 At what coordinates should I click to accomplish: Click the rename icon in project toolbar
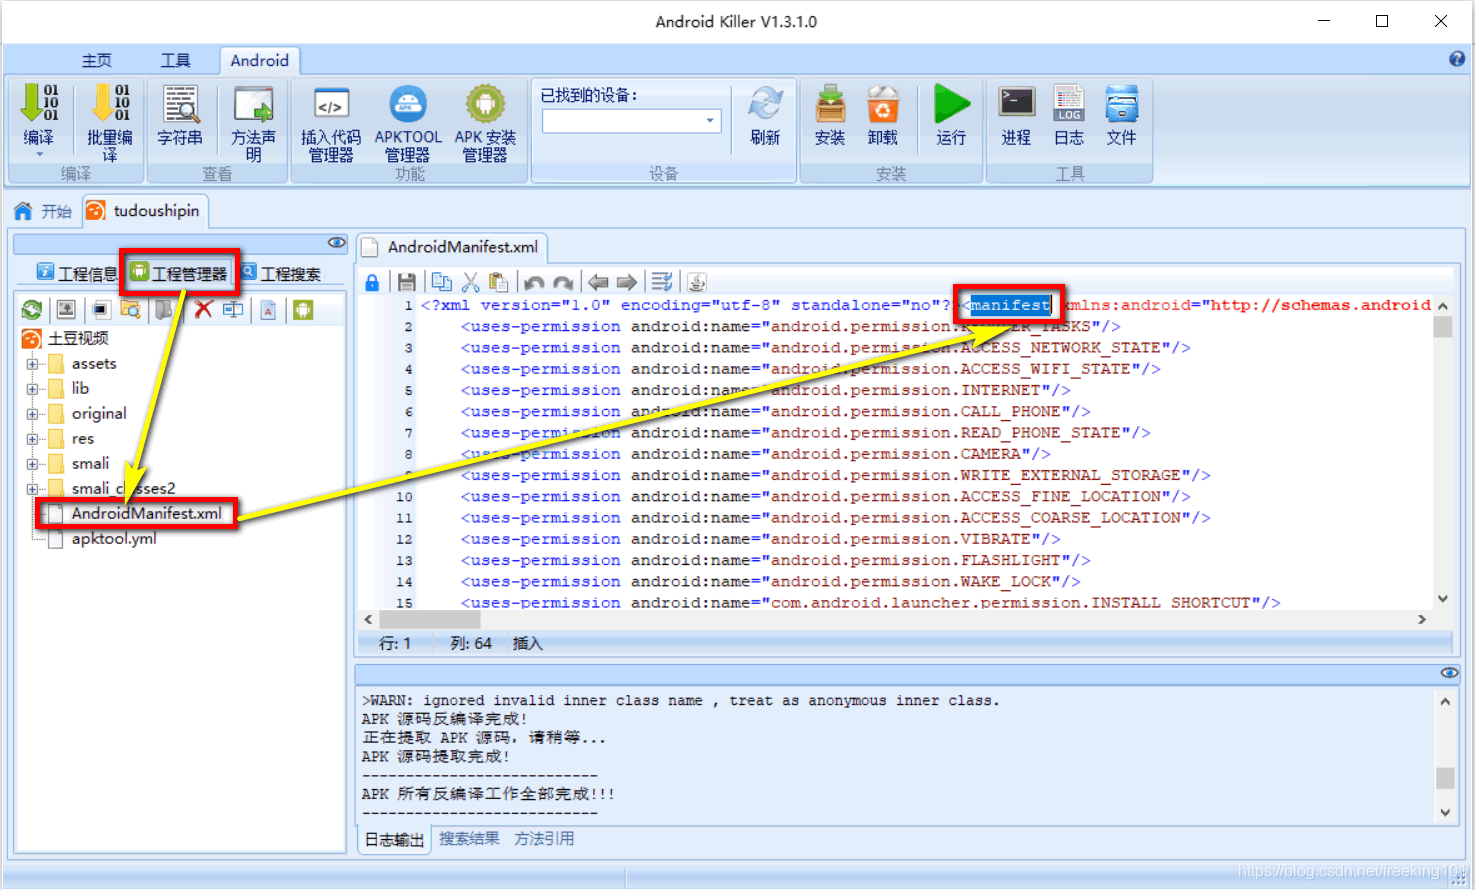(x=233, y=310)
